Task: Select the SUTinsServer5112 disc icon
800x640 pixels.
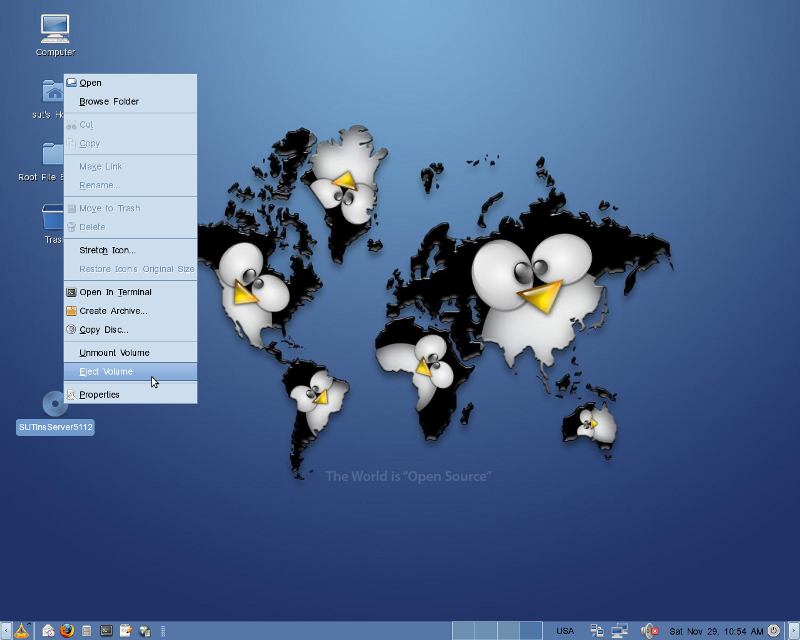Action: click(x=55, y=403)
